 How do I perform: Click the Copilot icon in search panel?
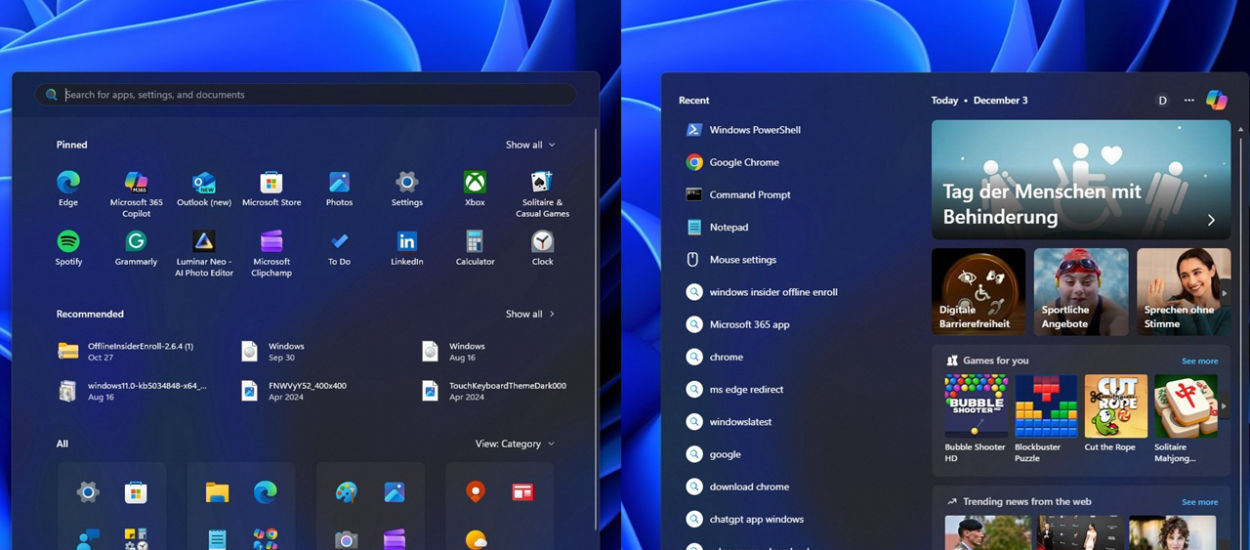[1216, 100]
